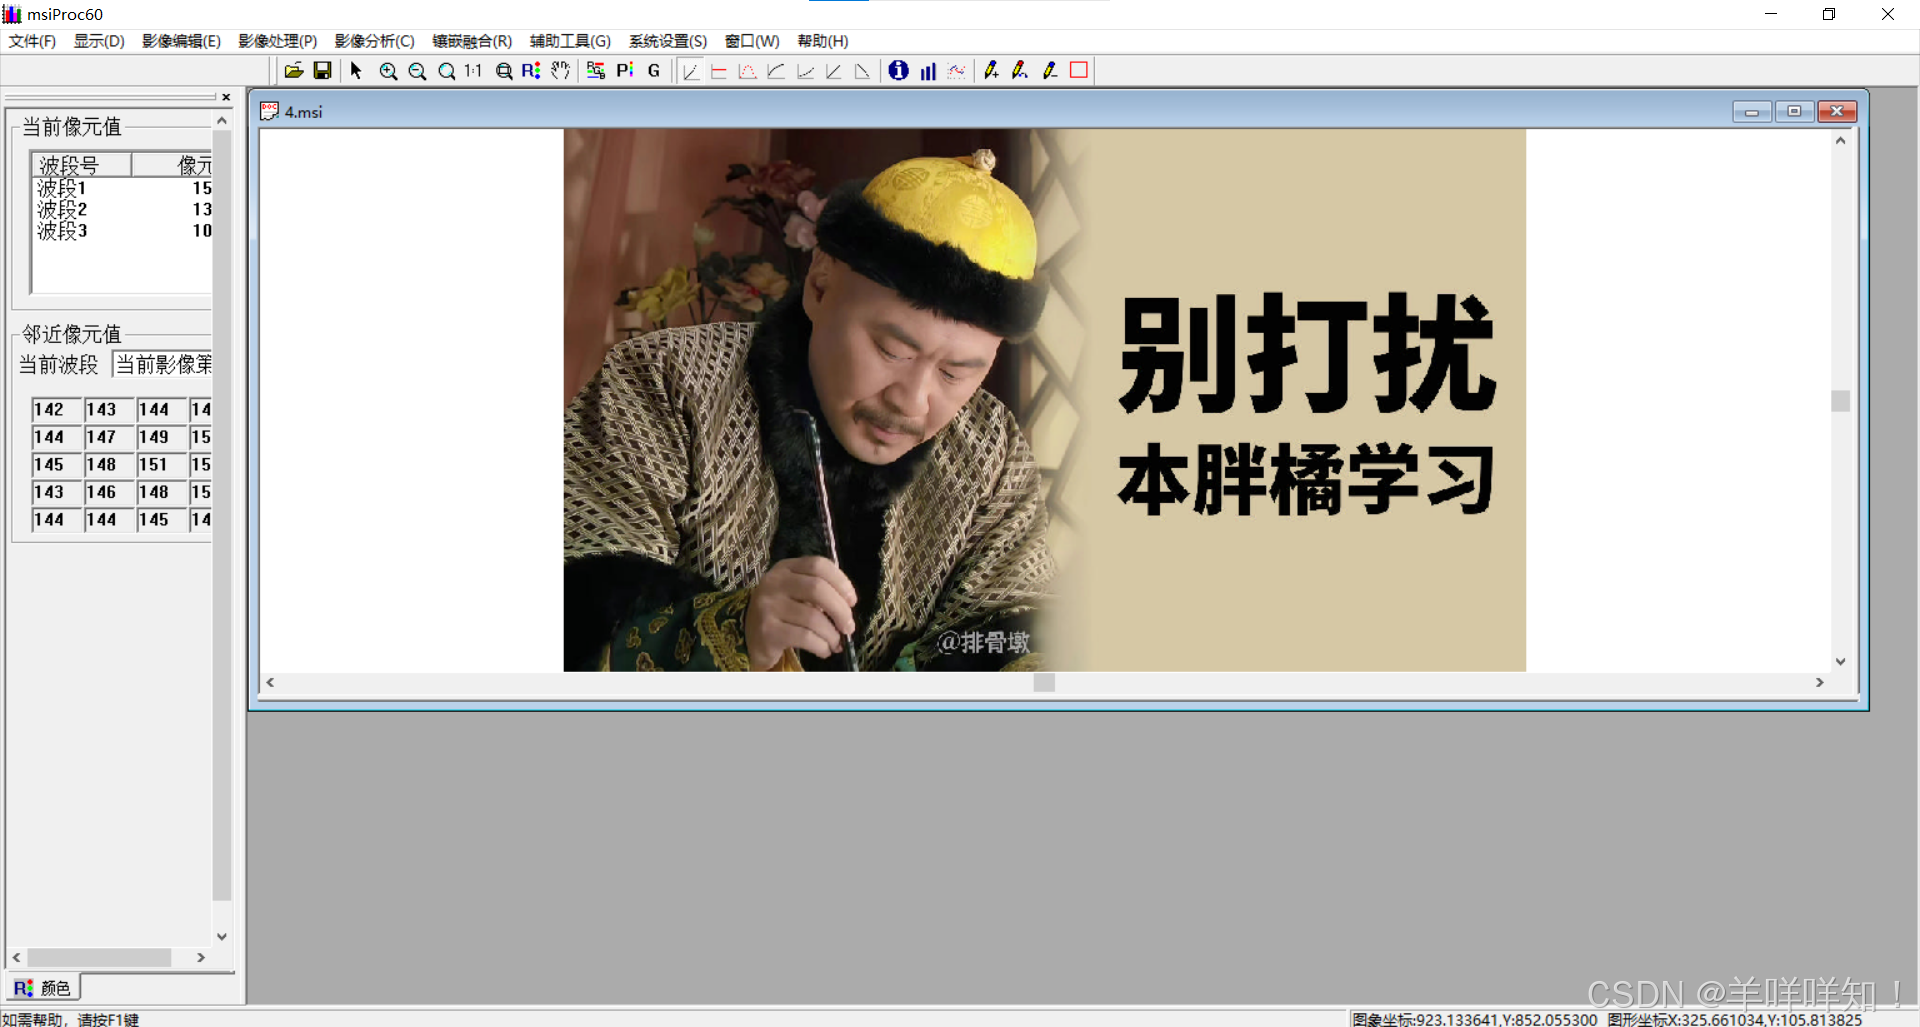This screenshot has width=1920, height=1027.
Task: Switch to the 颜色 tab at panel bottom
Action: (42, 988)
